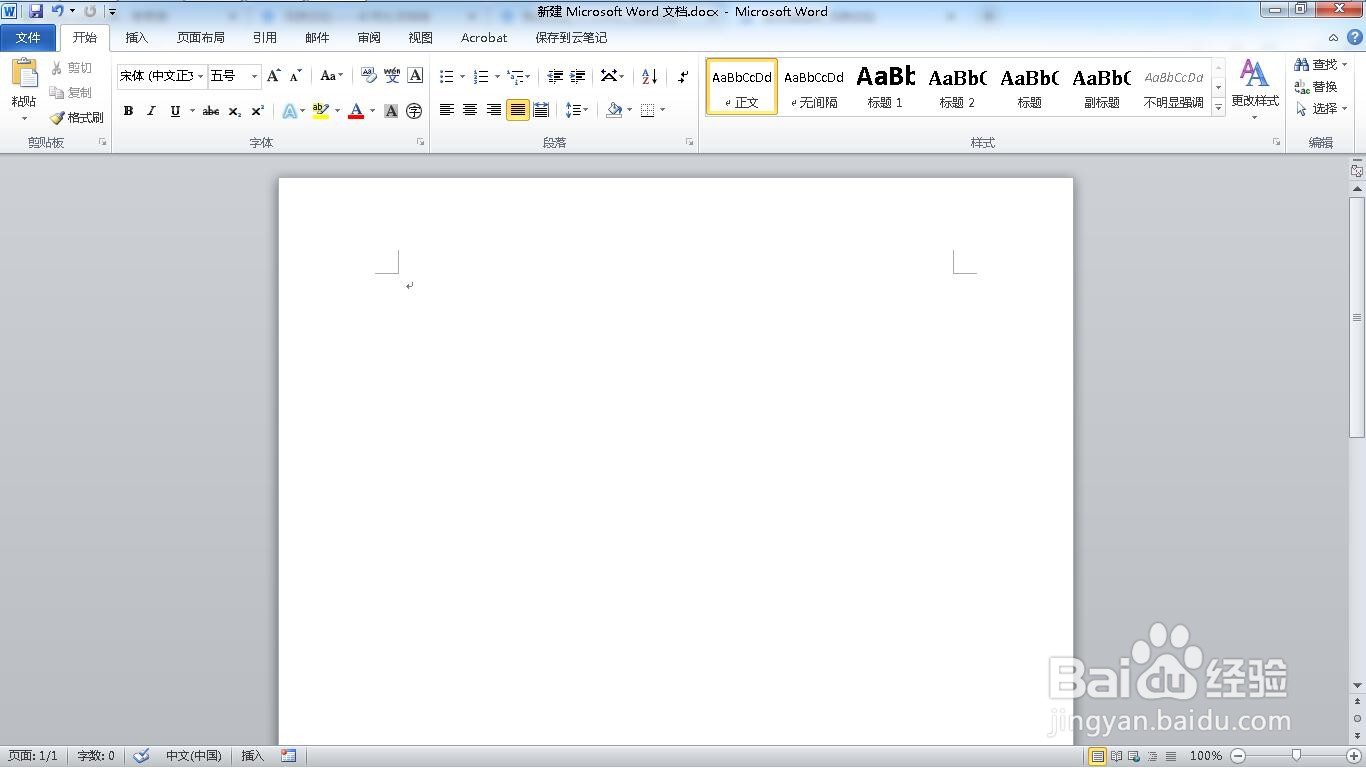Viewport: 1366px width, 768px height.
Task: Click the 副标题 subtitle style thumbnail
Action: click(x=1101, y=87)
